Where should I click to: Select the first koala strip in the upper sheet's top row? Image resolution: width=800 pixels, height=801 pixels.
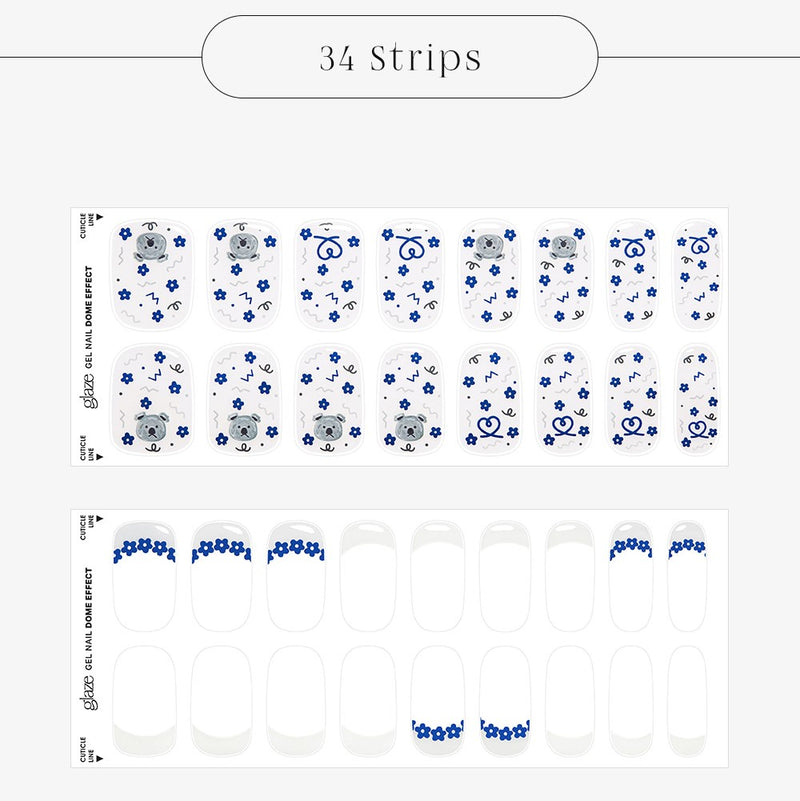coord(152,276)
